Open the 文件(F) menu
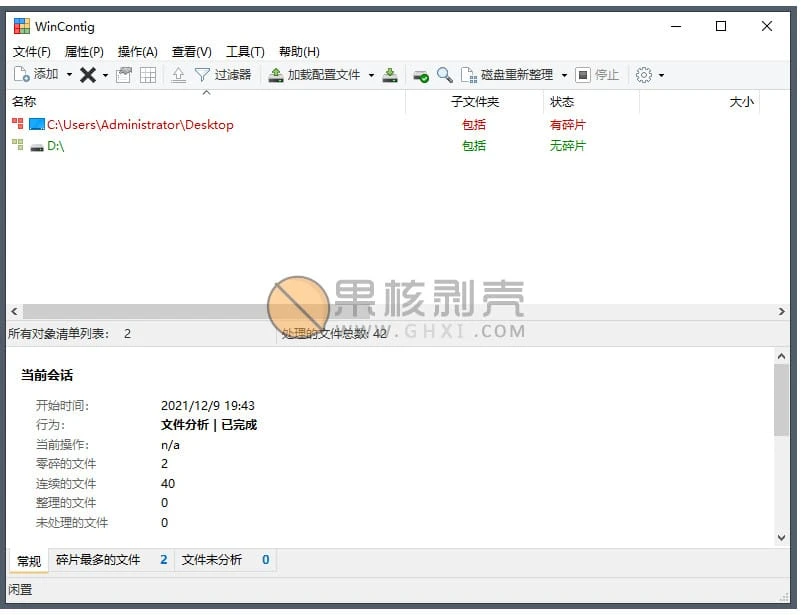Viewport: 803px width, 615px height. click(32, 52)
